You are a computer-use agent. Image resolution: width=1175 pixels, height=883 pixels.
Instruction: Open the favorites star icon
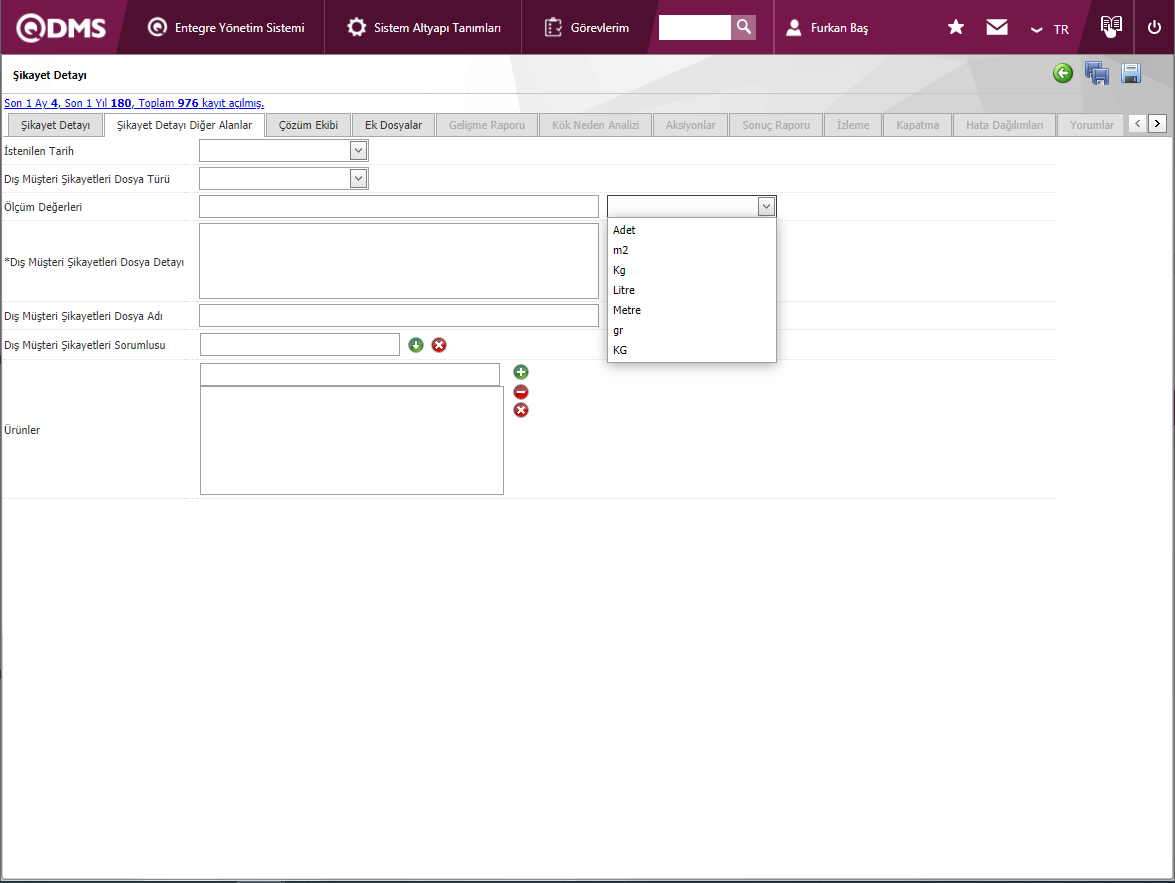[x=956, y=28]
